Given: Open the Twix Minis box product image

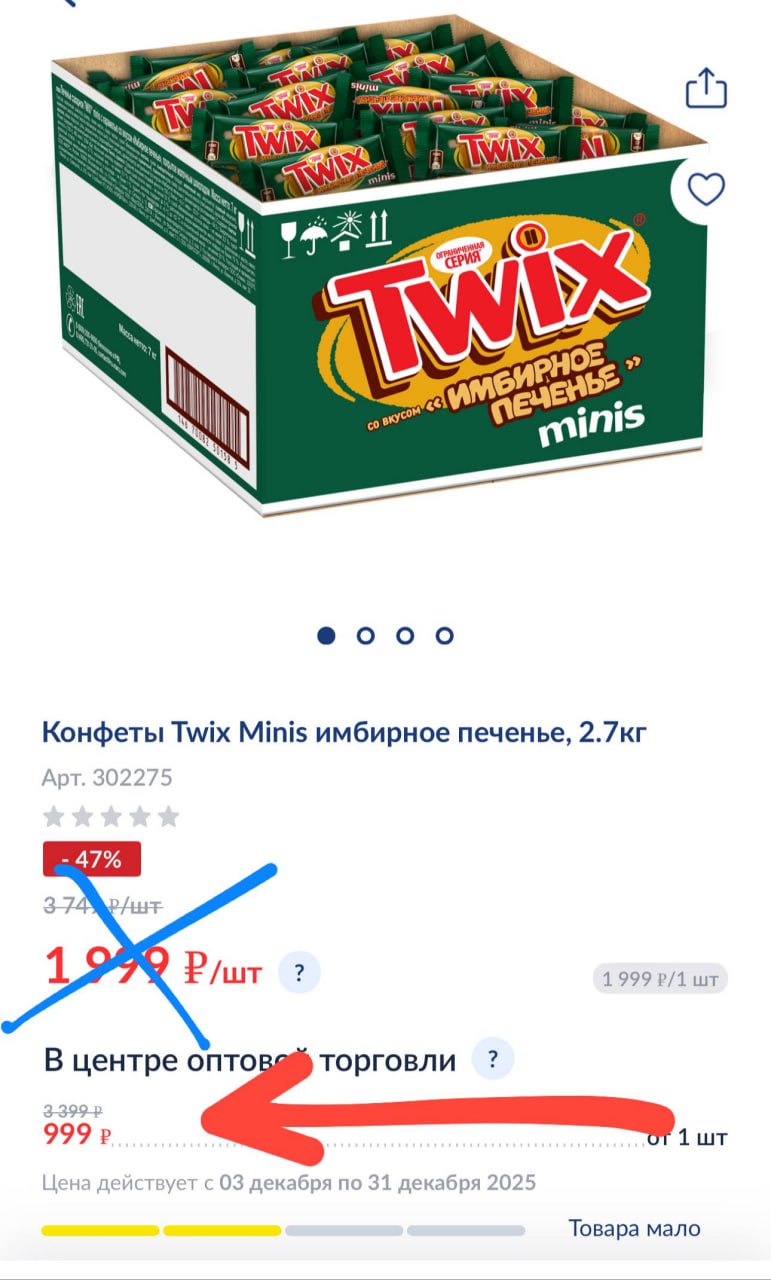Looking at the screenshot, I should point(380,265).
